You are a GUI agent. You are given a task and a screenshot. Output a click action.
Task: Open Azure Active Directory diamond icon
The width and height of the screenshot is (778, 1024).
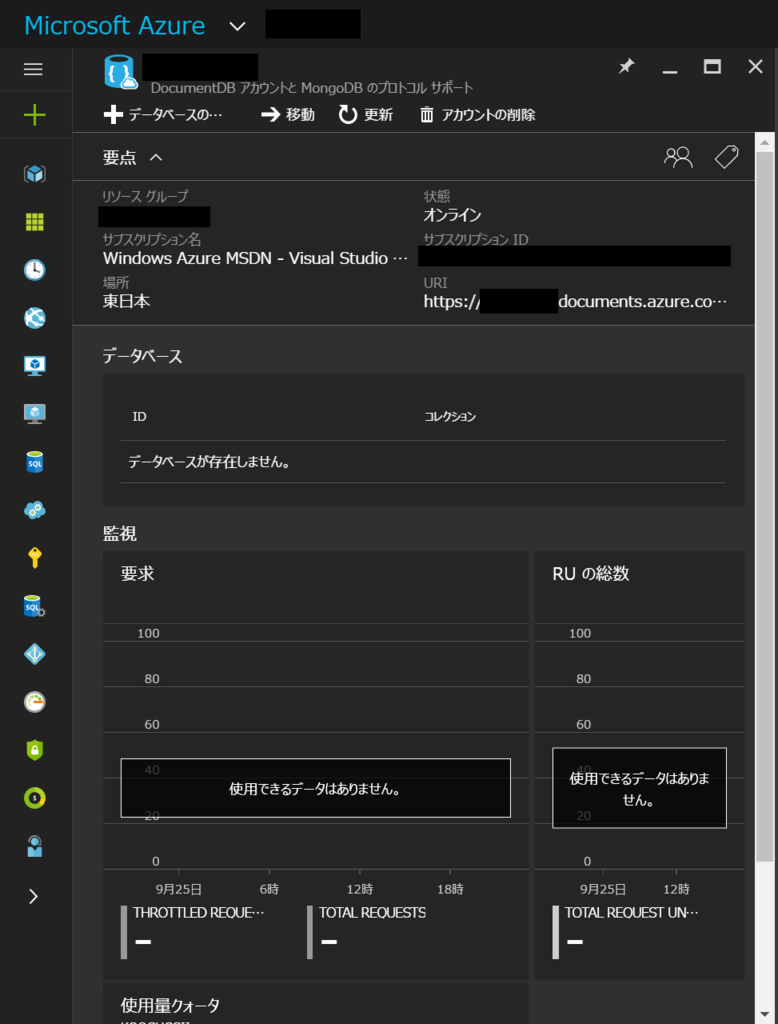35,654
